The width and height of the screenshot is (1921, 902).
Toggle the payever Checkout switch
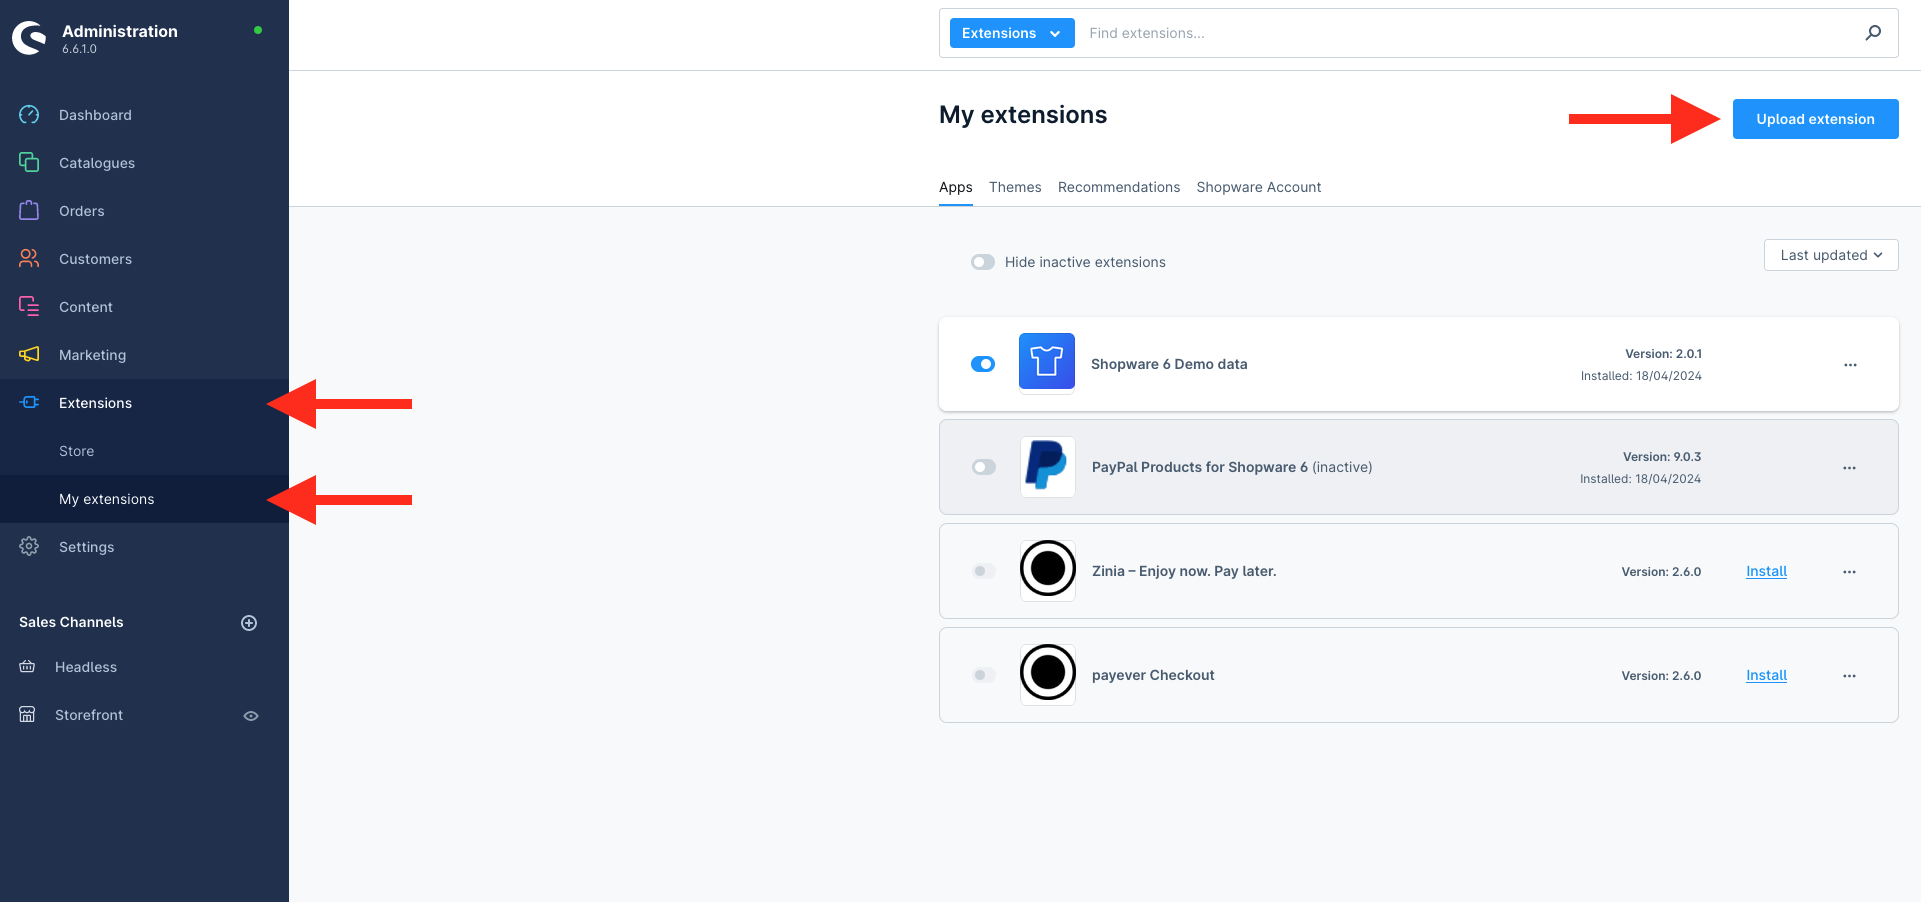[x=984, y=675]
